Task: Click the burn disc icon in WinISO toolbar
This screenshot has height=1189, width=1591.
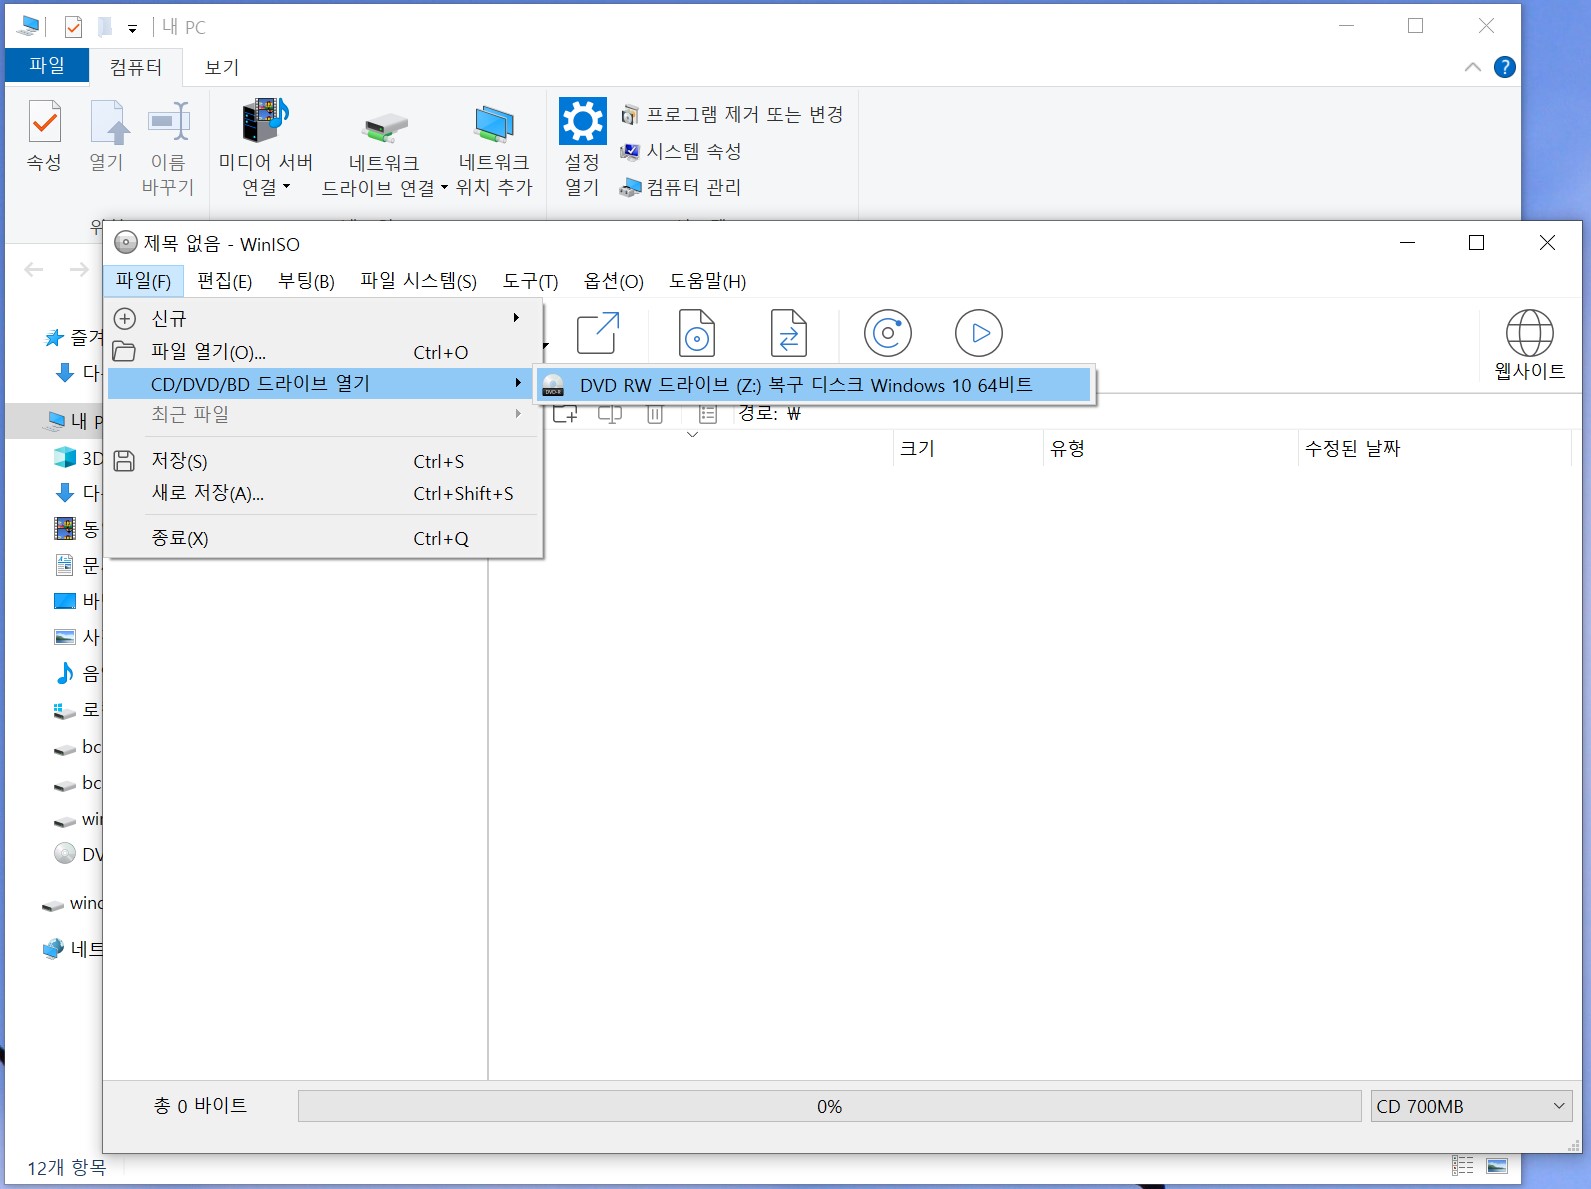Action: click(888, 333)
